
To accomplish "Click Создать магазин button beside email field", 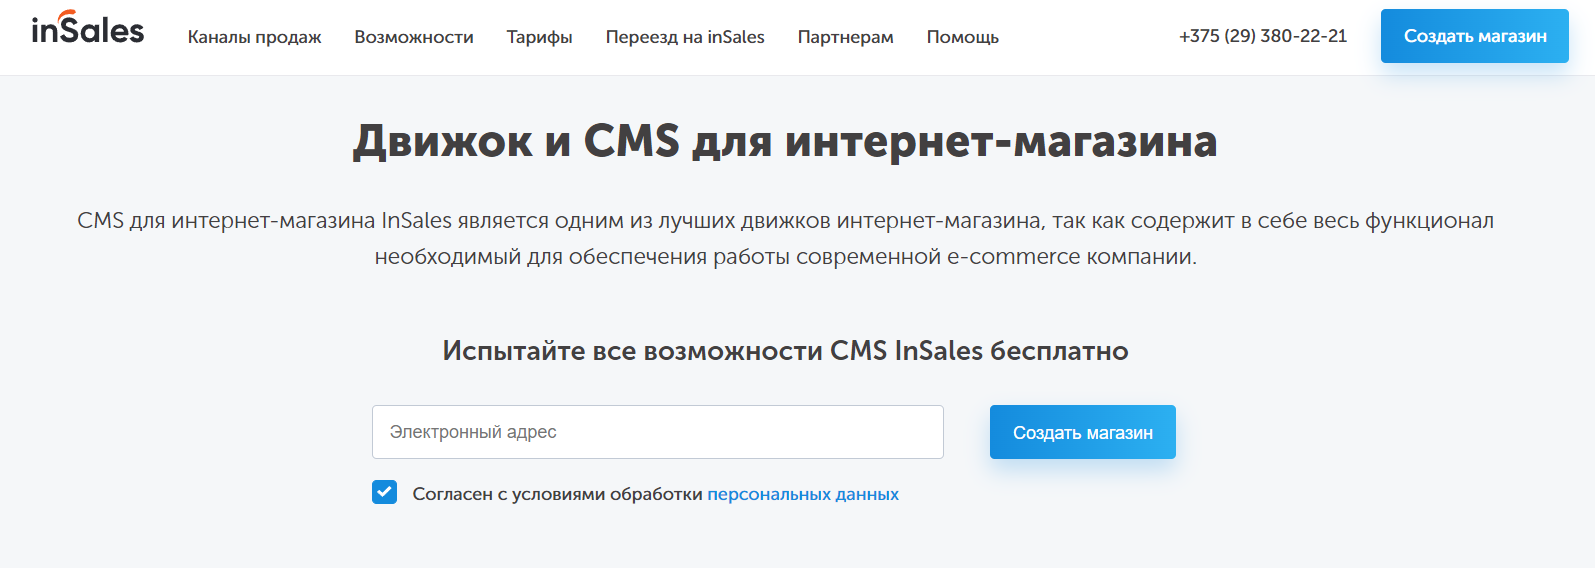I will [1083, 432].
